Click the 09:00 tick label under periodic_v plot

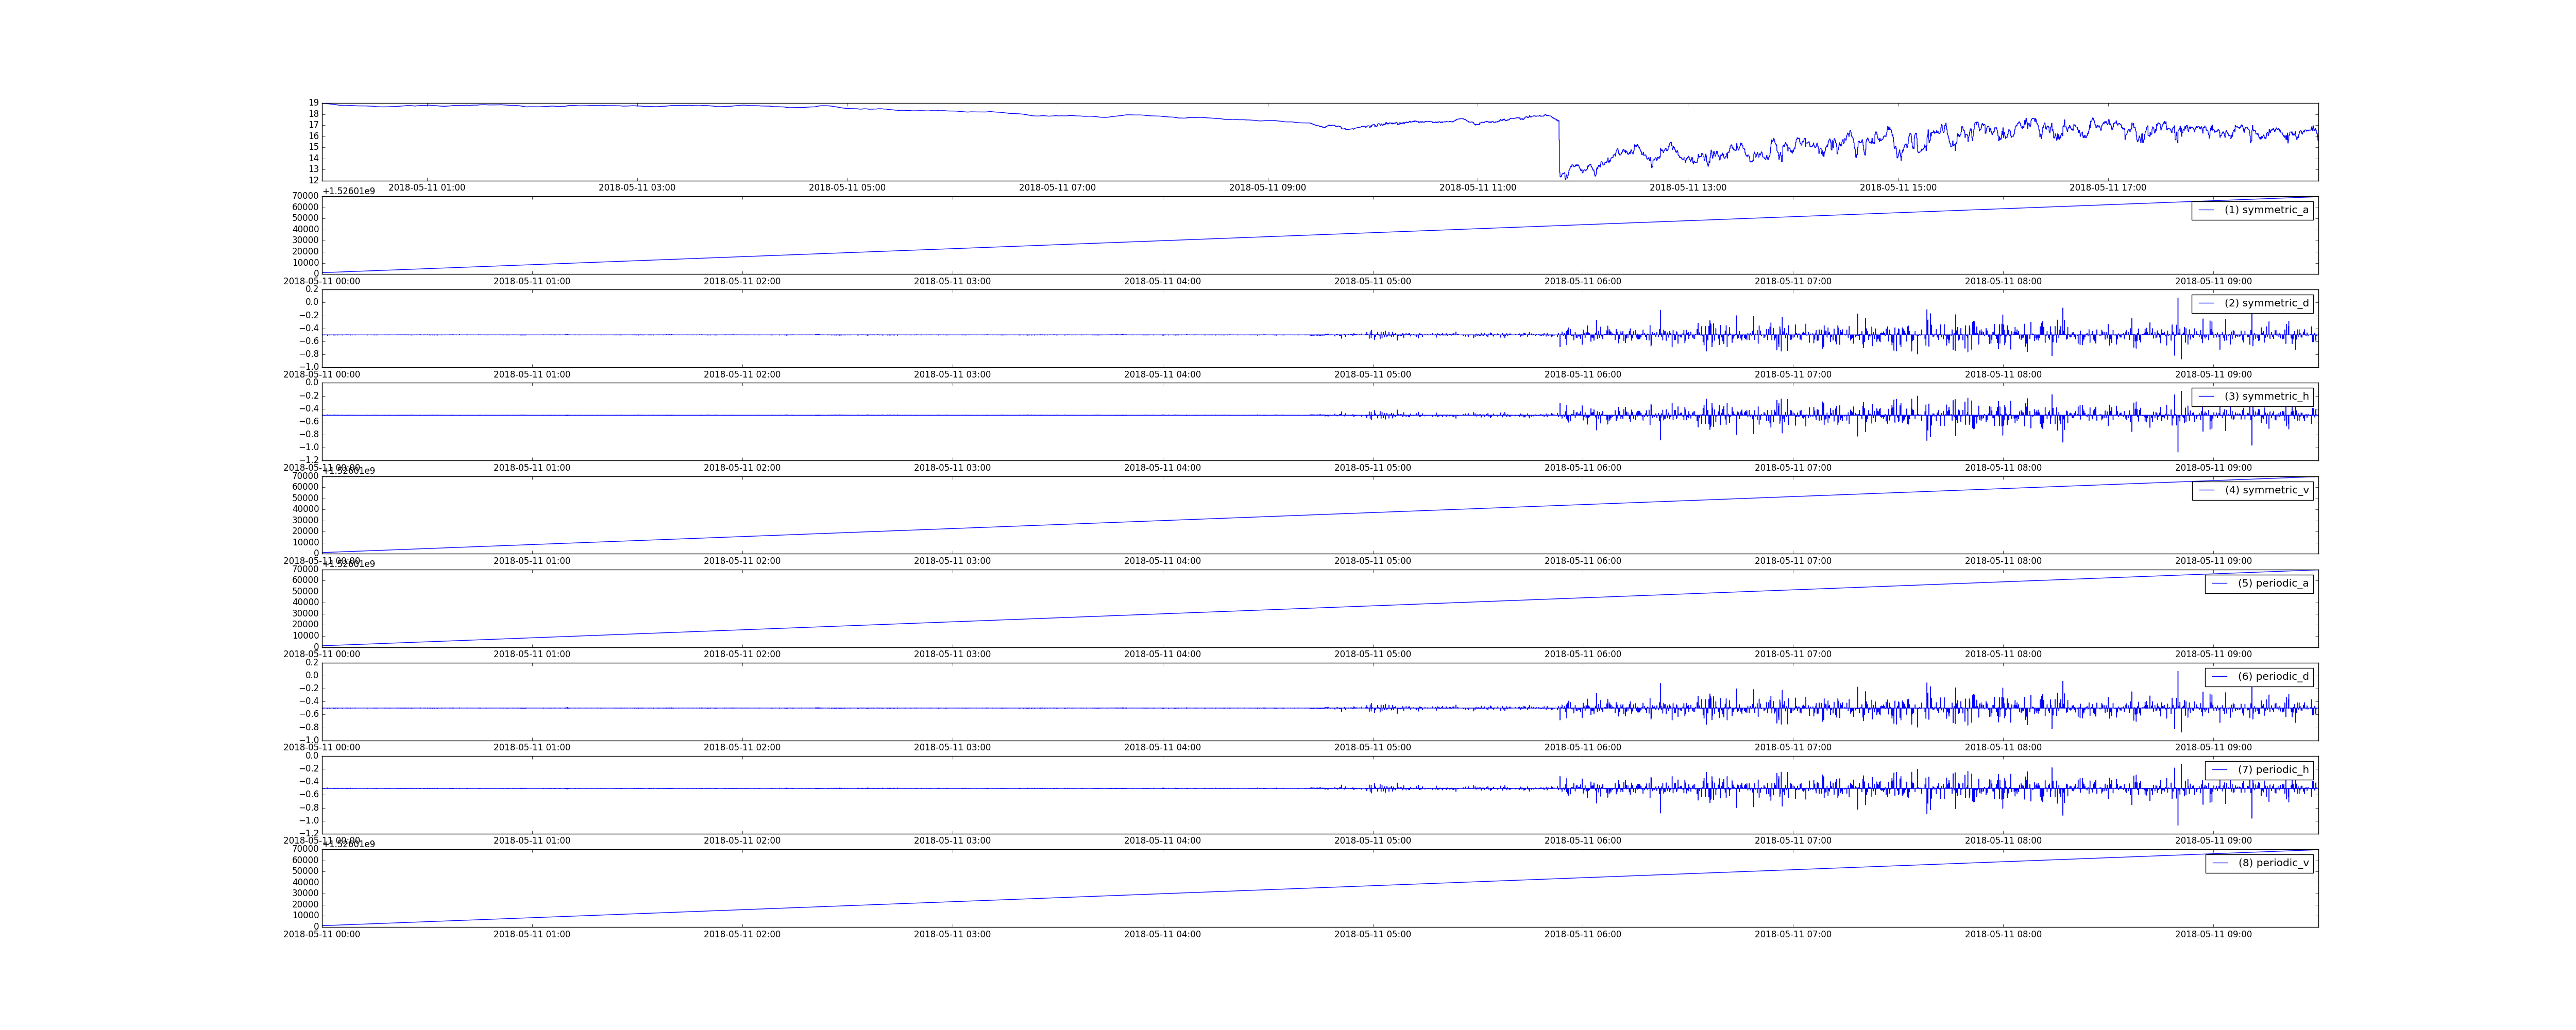tap(2214, 935)
